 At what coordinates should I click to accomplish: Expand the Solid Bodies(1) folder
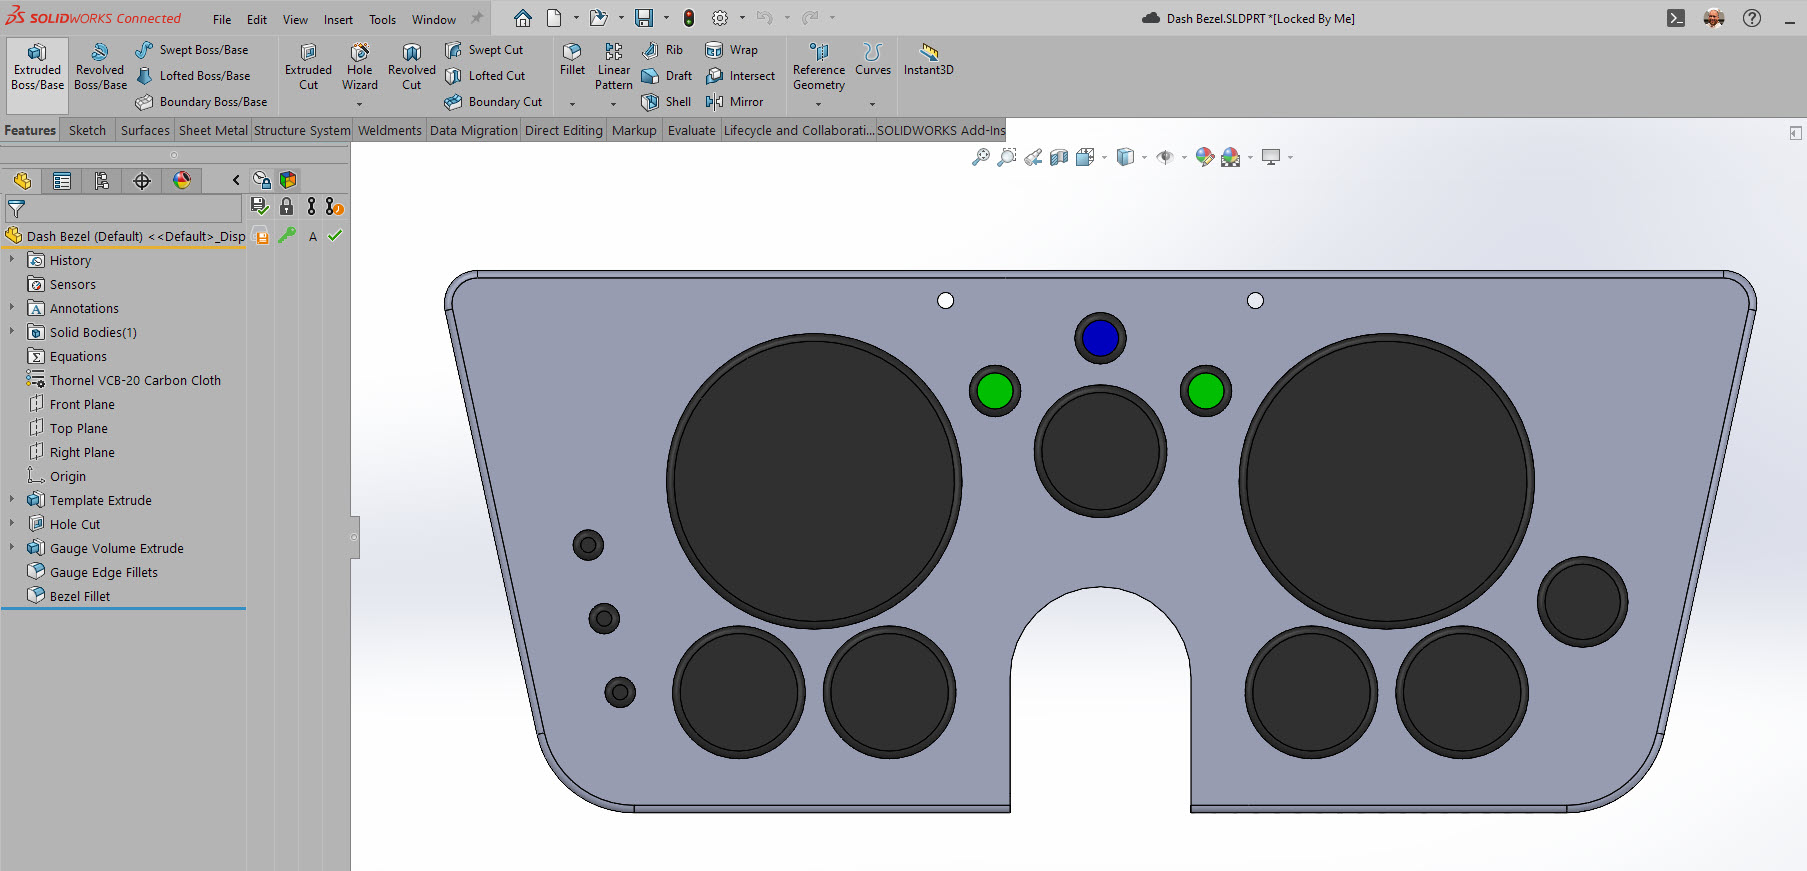pos(12,332)
